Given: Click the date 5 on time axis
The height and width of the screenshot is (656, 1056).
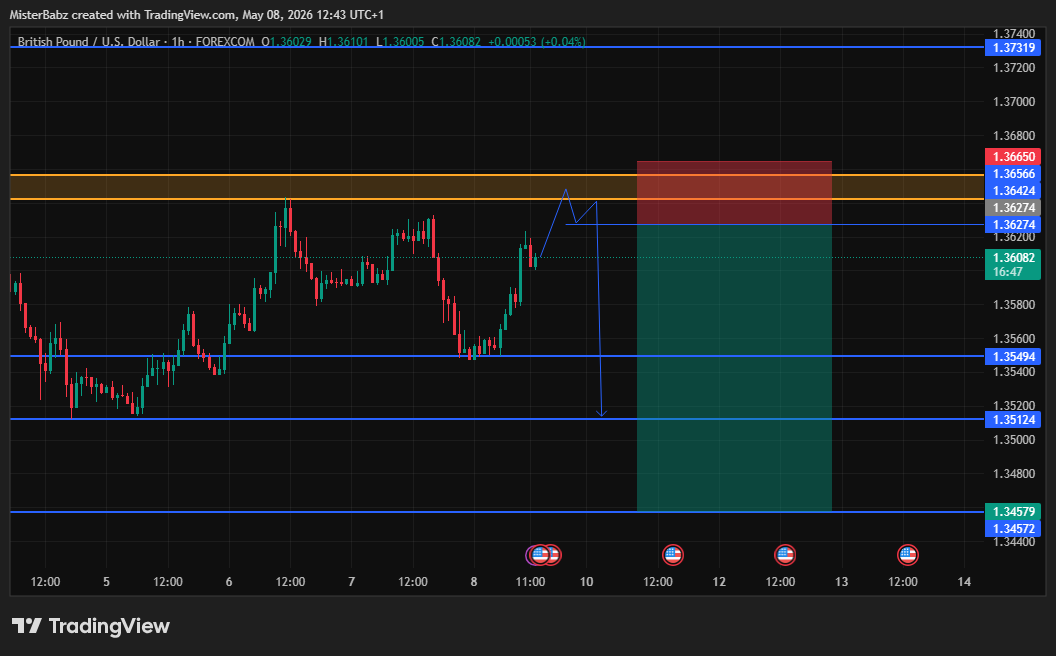Looking at the screenshot, I should 106,581.
